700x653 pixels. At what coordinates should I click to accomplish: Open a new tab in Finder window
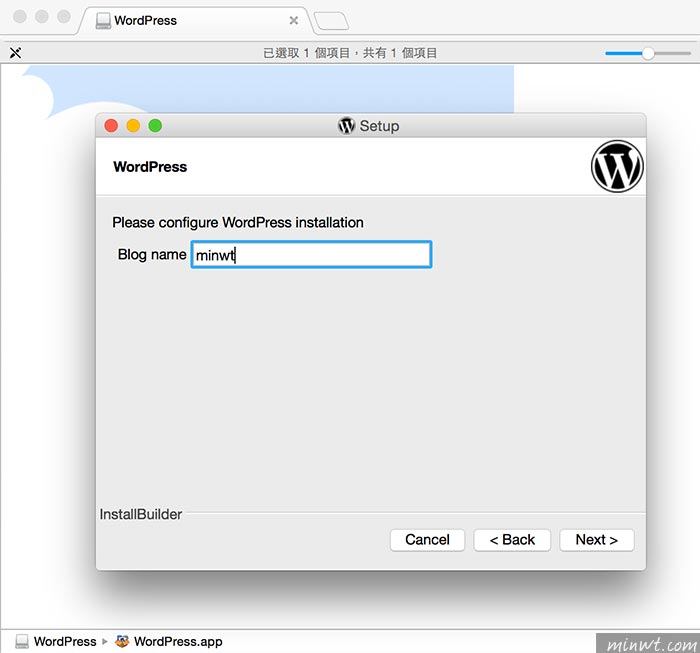point(331,21)
